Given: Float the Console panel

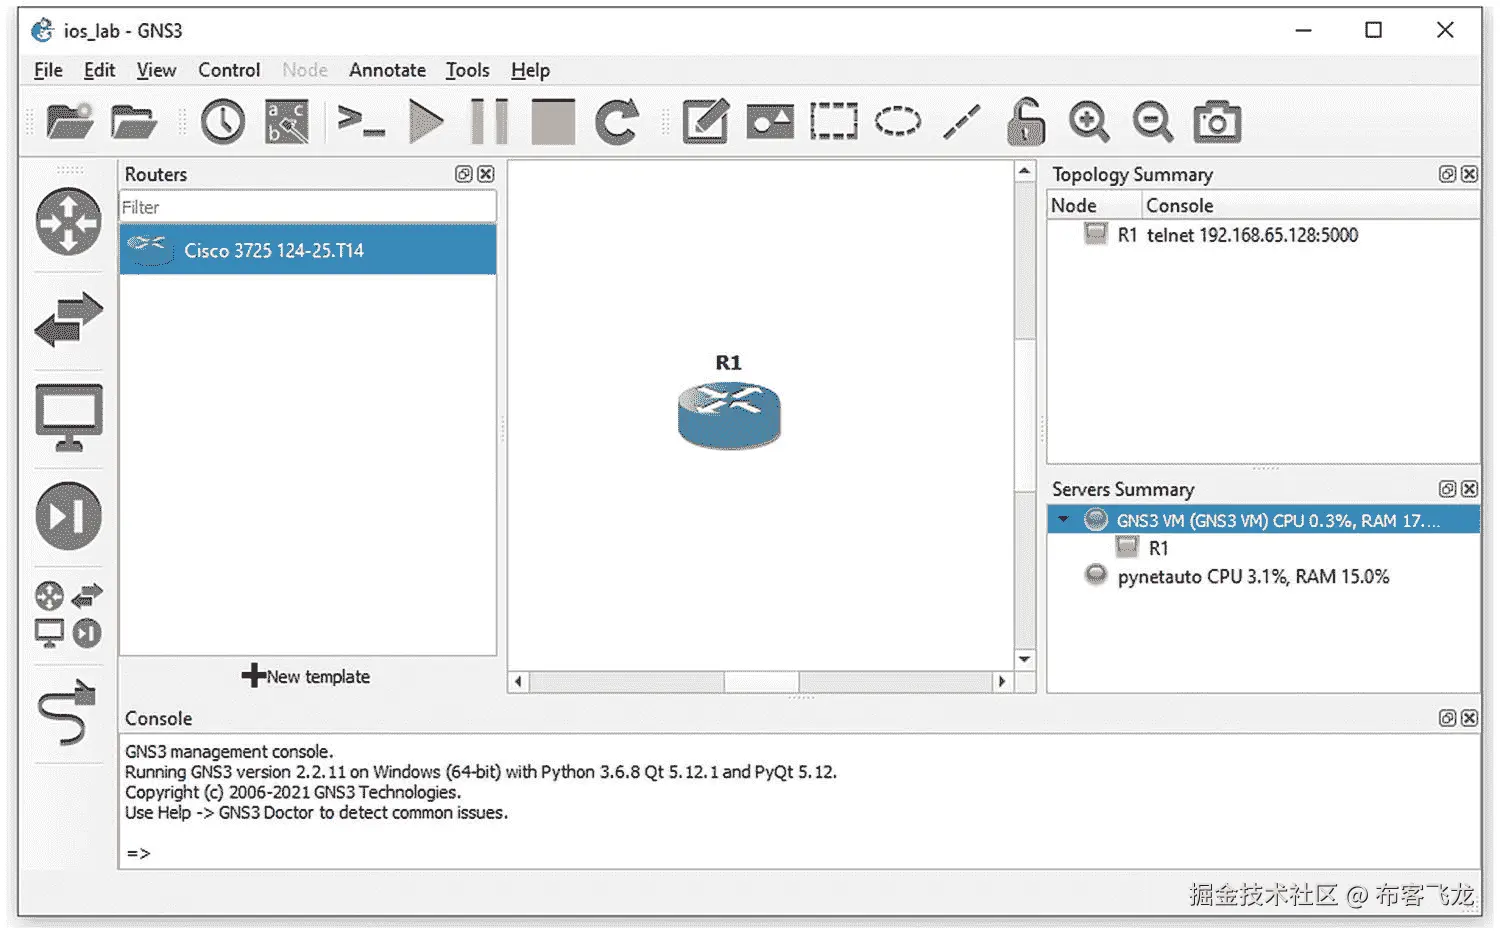Looking at the screenshot, I should point(1447,717).
